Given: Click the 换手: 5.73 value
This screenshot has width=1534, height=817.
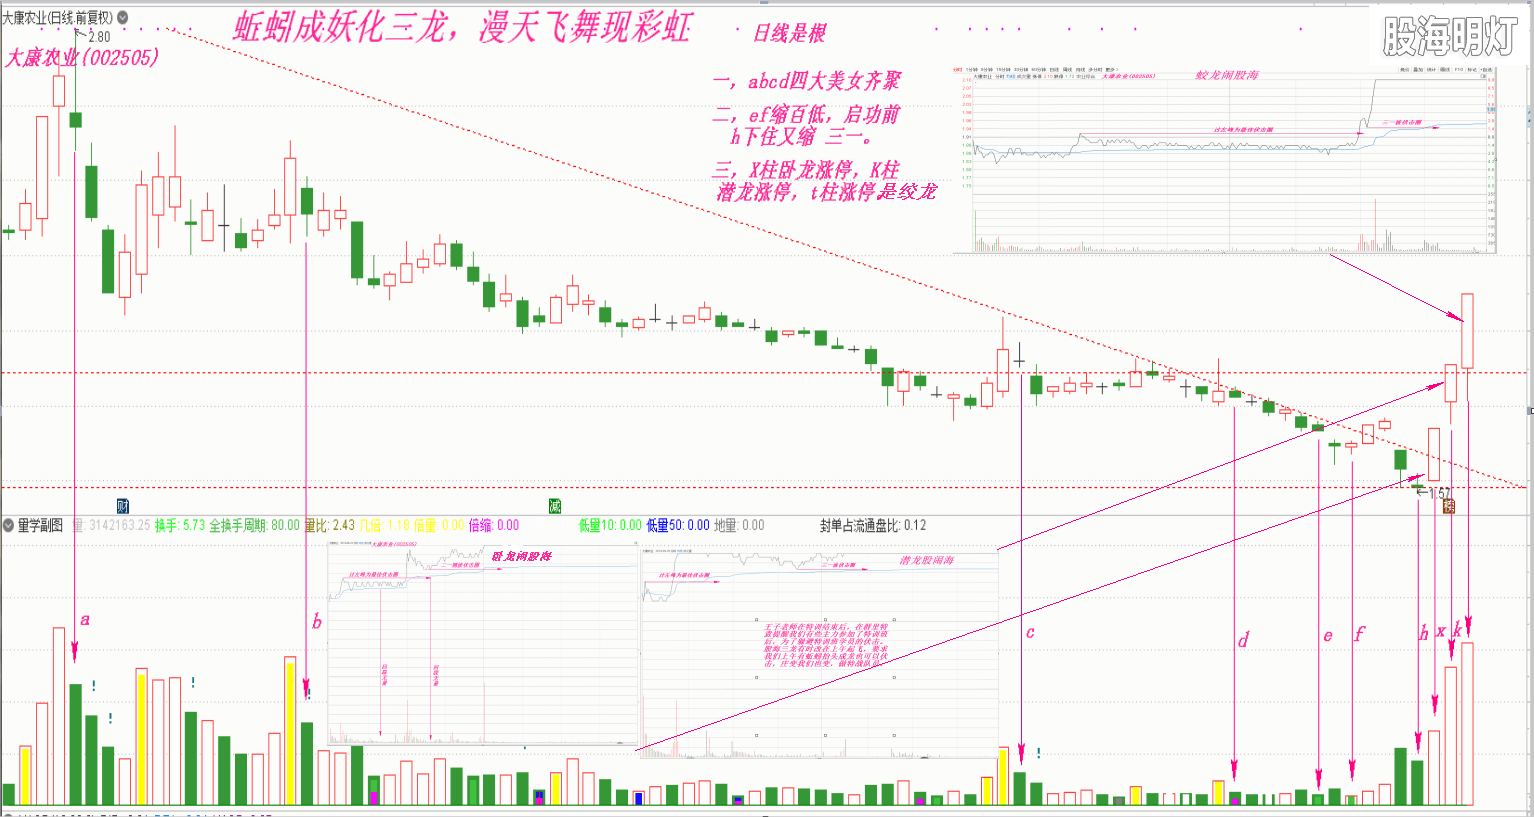Looking at the screenshot, I should pyautogui.click(x=180, y=525).
